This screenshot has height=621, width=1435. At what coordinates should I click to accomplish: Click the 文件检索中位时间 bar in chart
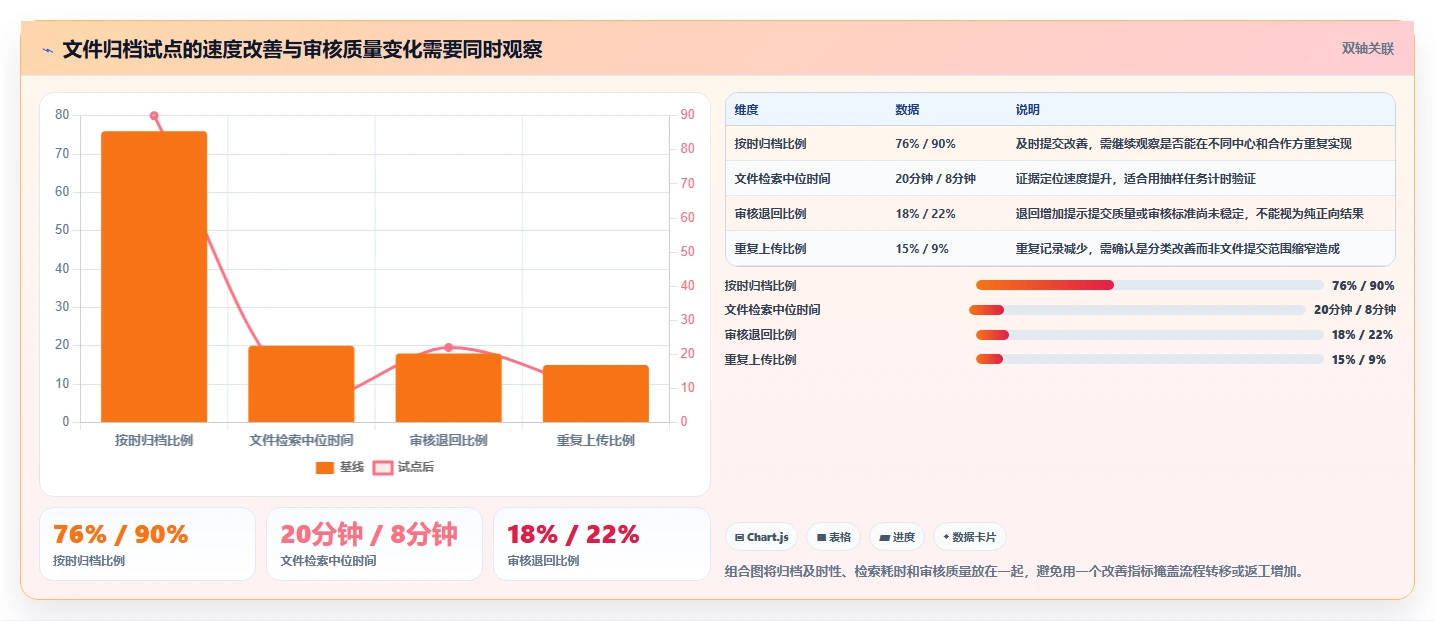pyautogui.click(x=301, y=384)
